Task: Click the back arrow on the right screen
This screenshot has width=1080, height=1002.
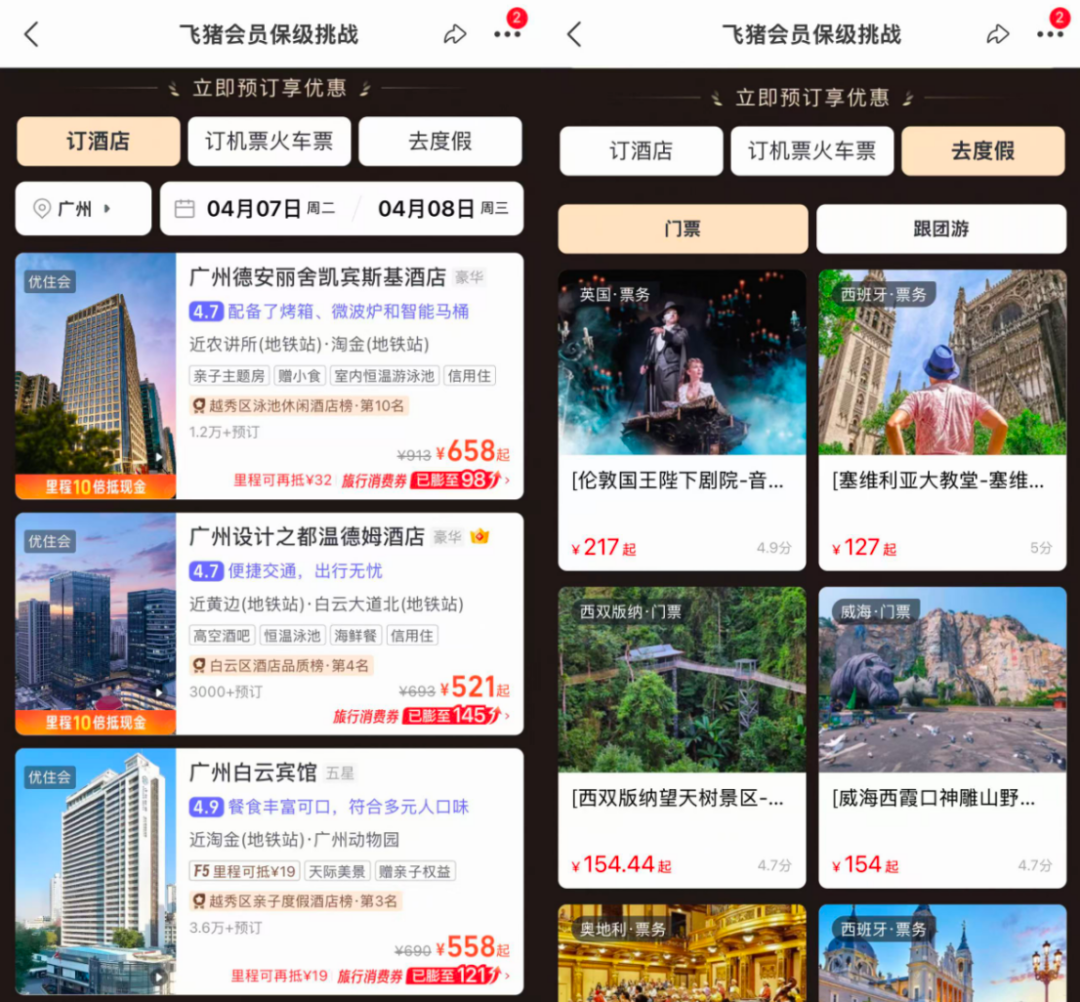Action: [575, 33]
